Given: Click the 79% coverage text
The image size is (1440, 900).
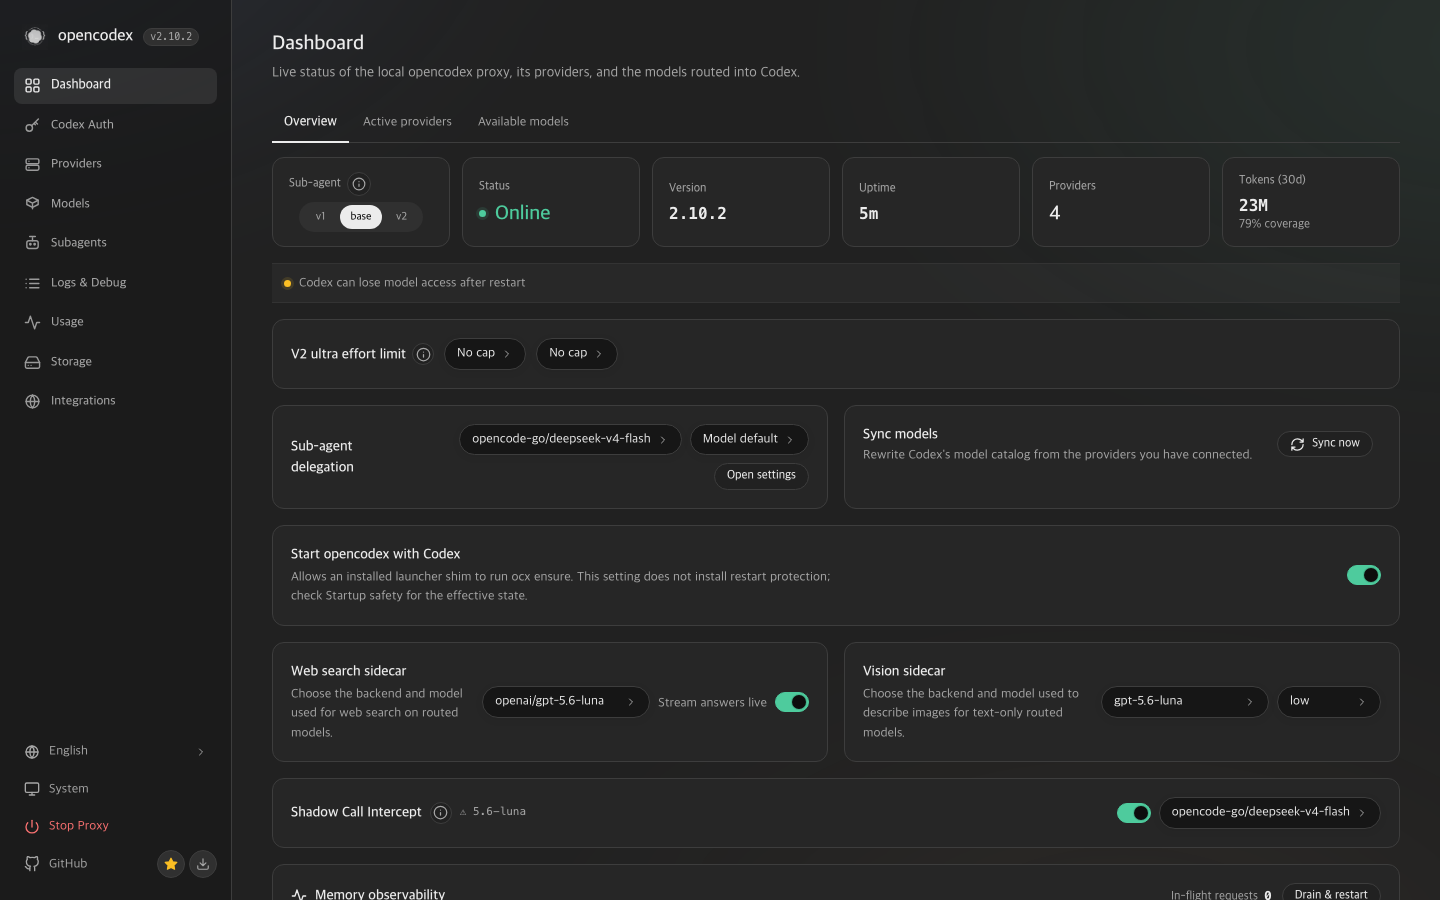Looking at the screenshot, I should tap(1274, 224).
